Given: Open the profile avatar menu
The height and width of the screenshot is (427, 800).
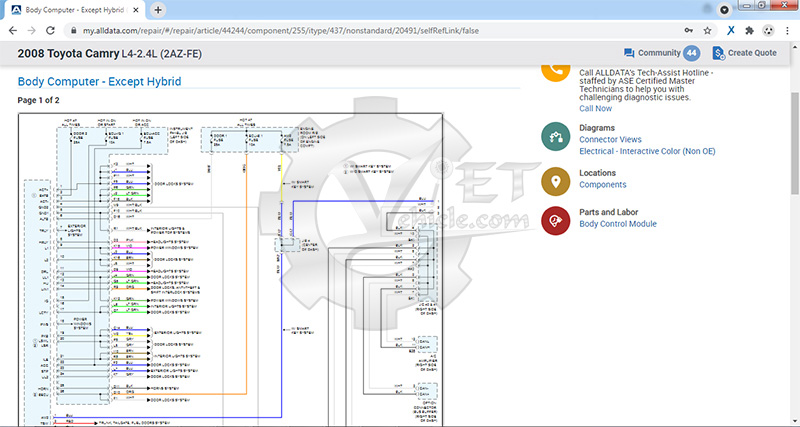Looking at the screenshot, I should tap(768, 31).
